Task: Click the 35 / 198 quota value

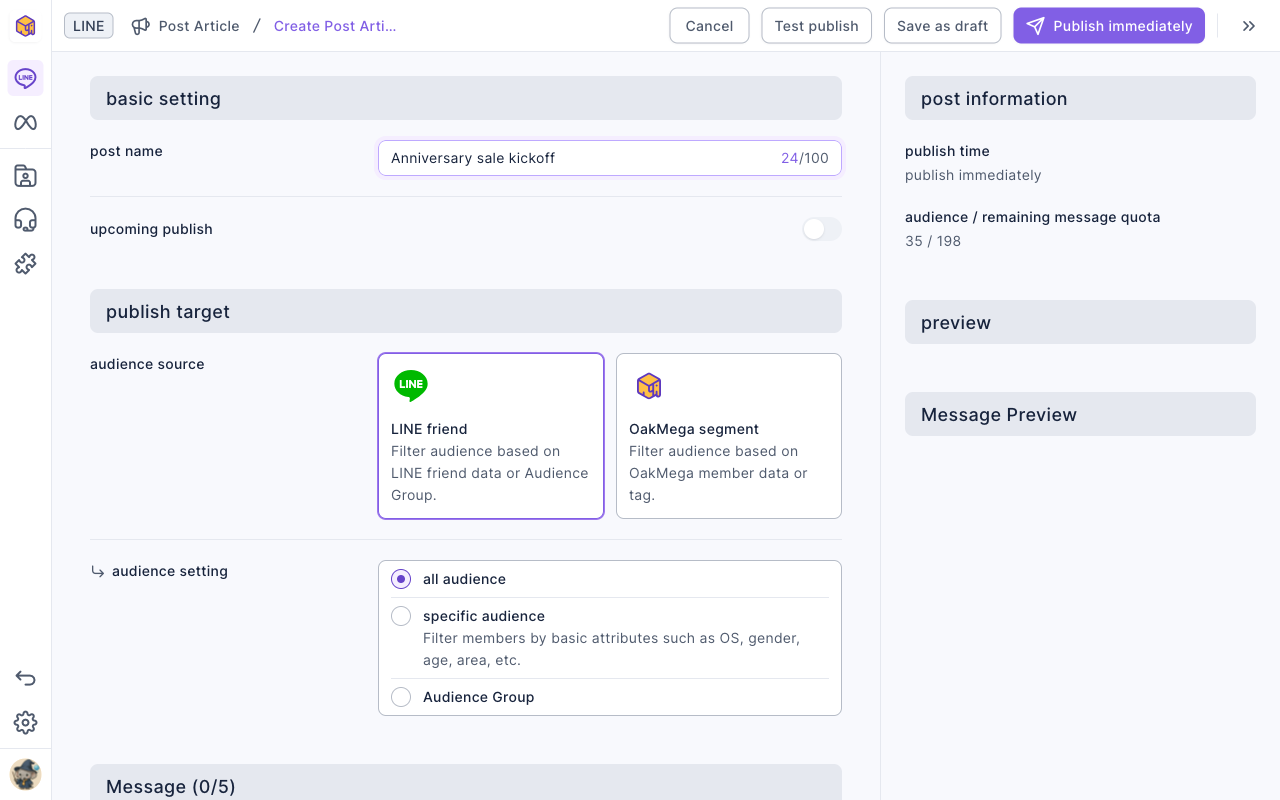Action: coord(933,241)
